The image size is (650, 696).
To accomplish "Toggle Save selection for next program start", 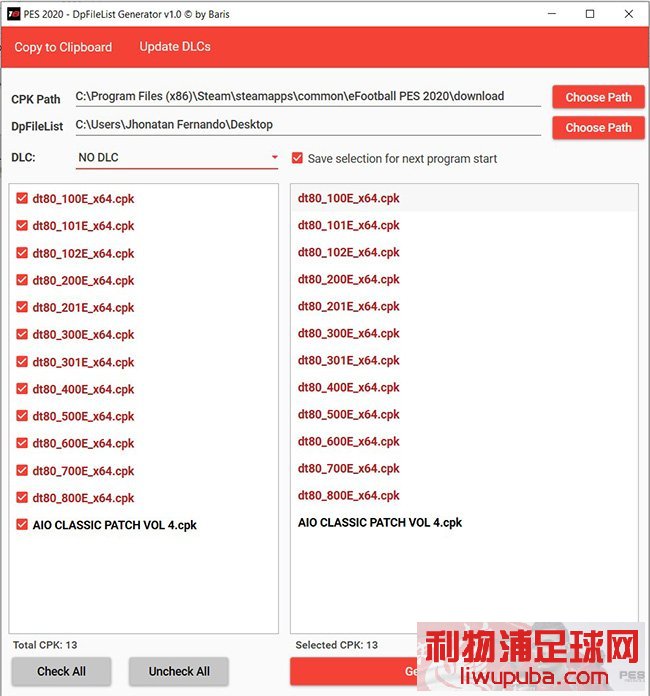I will point(297,158).
